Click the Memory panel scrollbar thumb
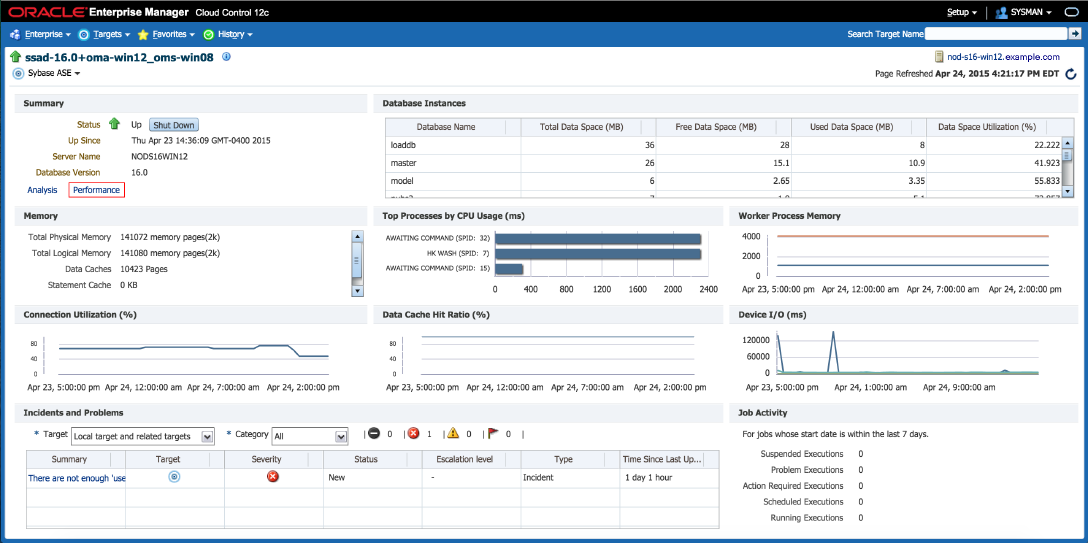 point(357,261)
